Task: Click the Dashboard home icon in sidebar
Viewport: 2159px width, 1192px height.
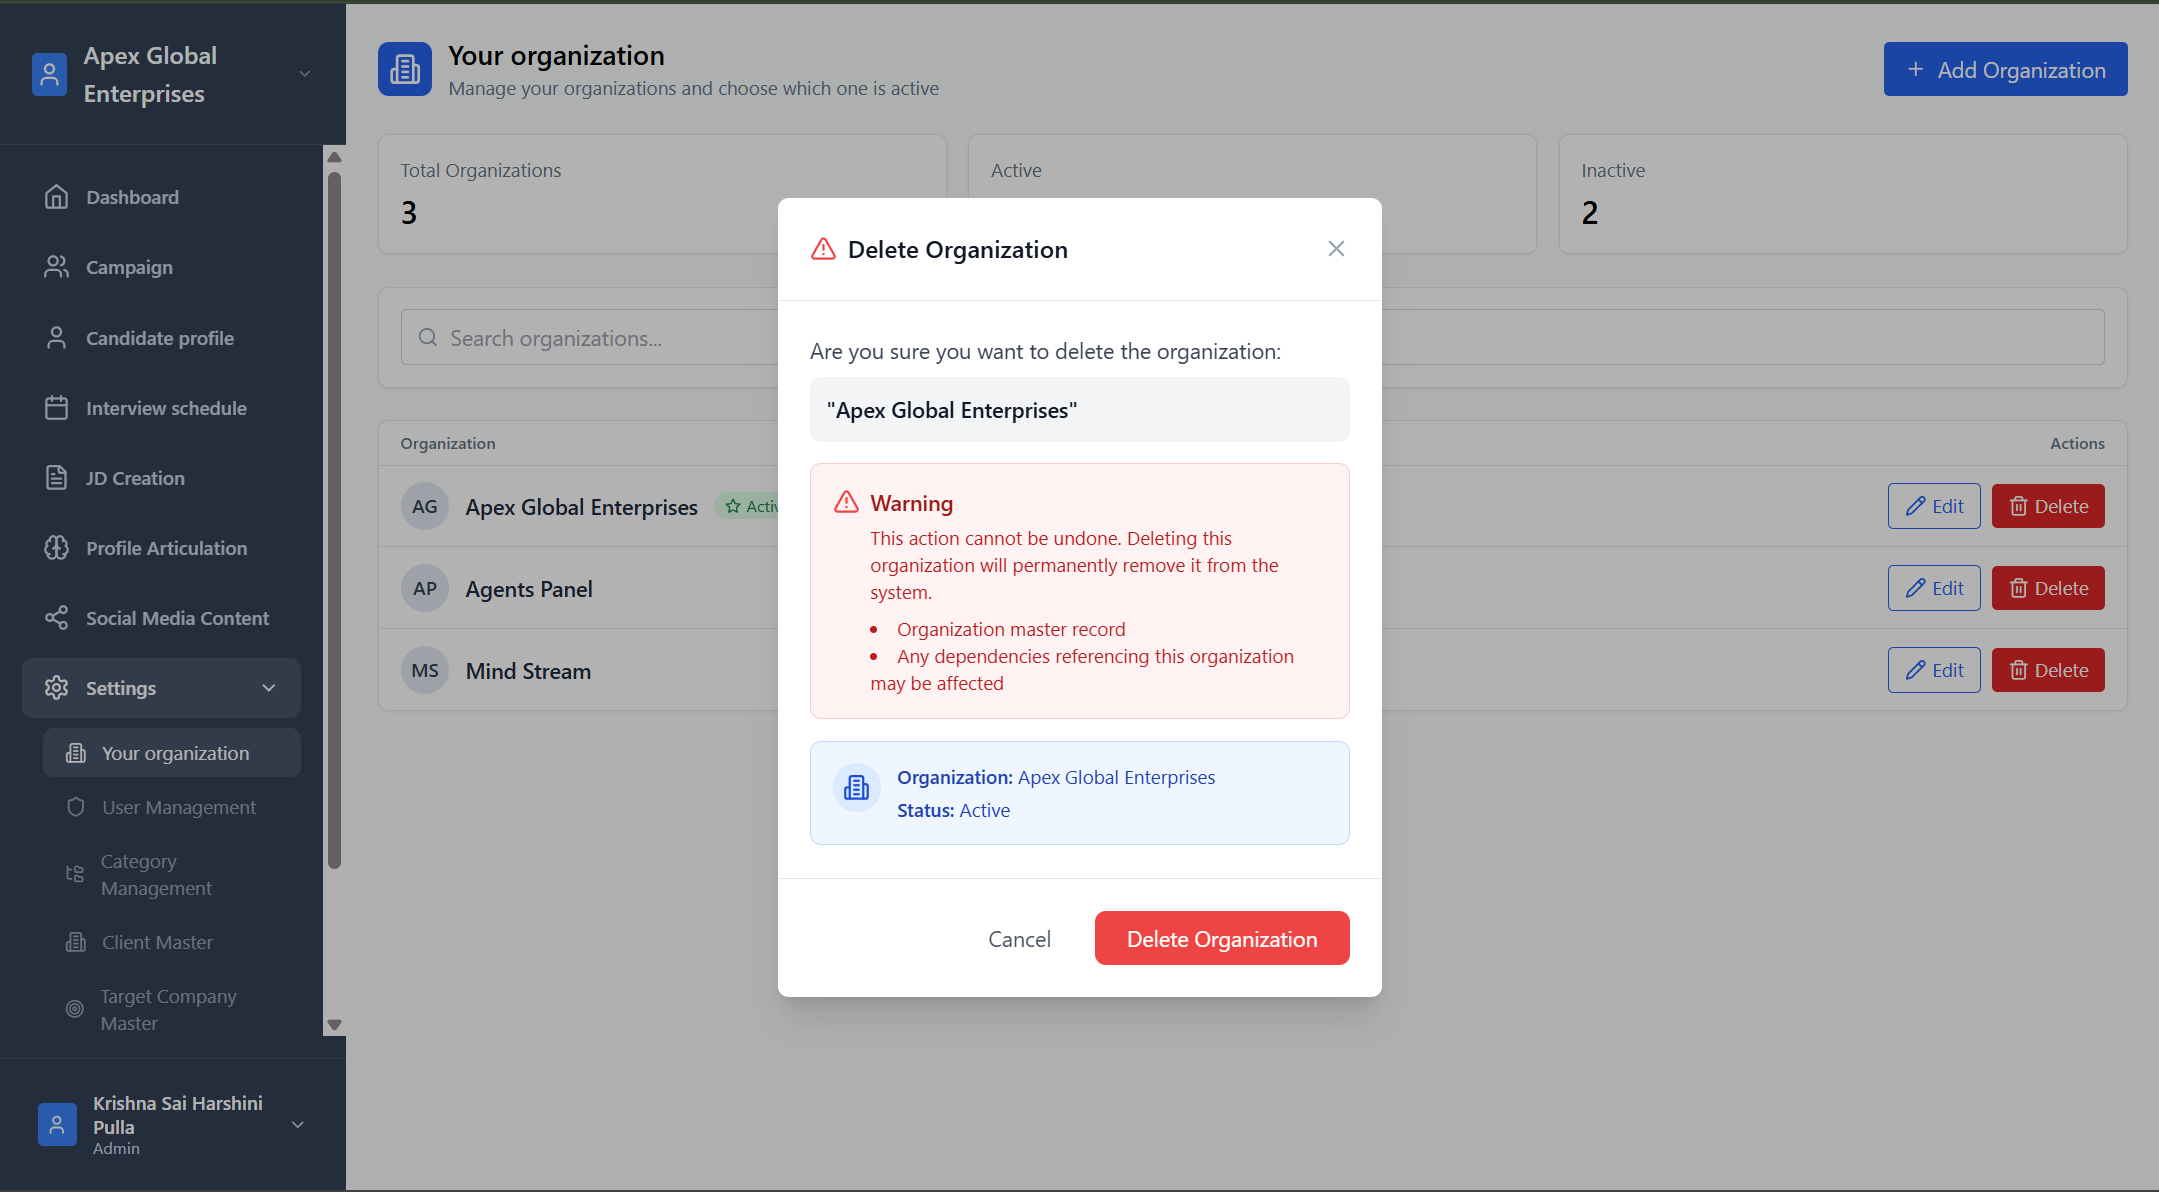Action: point(56,197)
